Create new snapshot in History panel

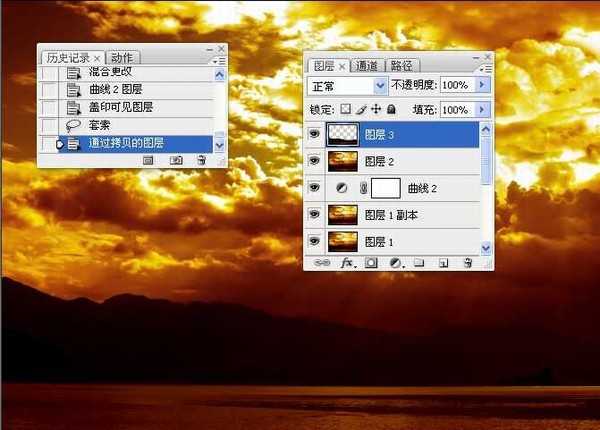(175, 160)
